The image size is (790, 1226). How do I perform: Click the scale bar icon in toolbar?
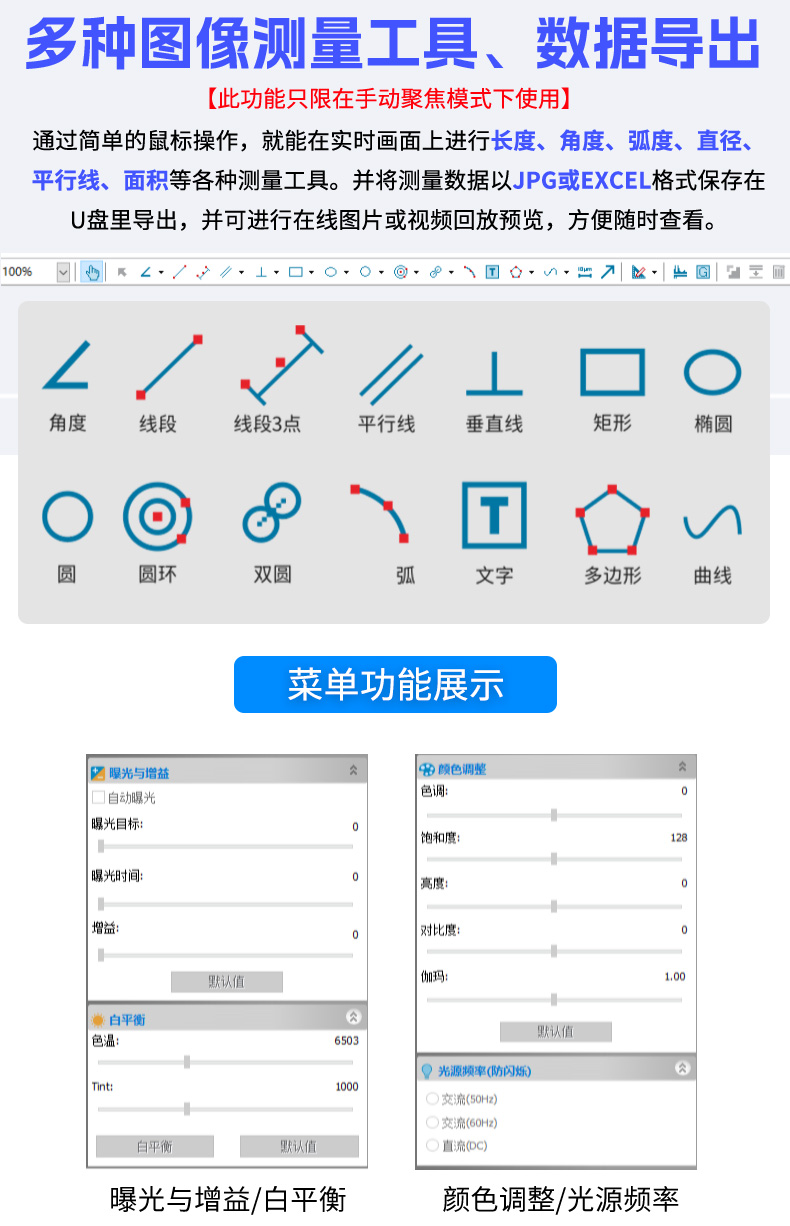point(585,272)
